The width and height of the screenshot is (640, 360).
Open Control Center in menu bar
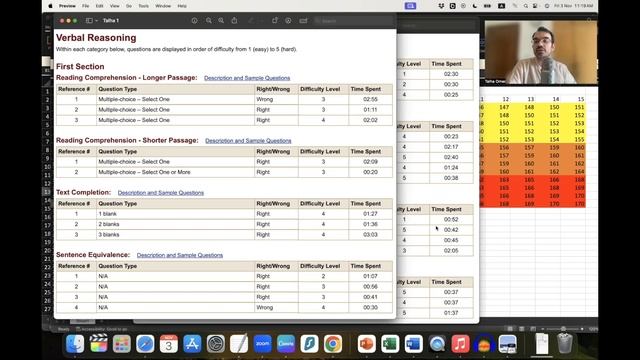click(535, 6)
